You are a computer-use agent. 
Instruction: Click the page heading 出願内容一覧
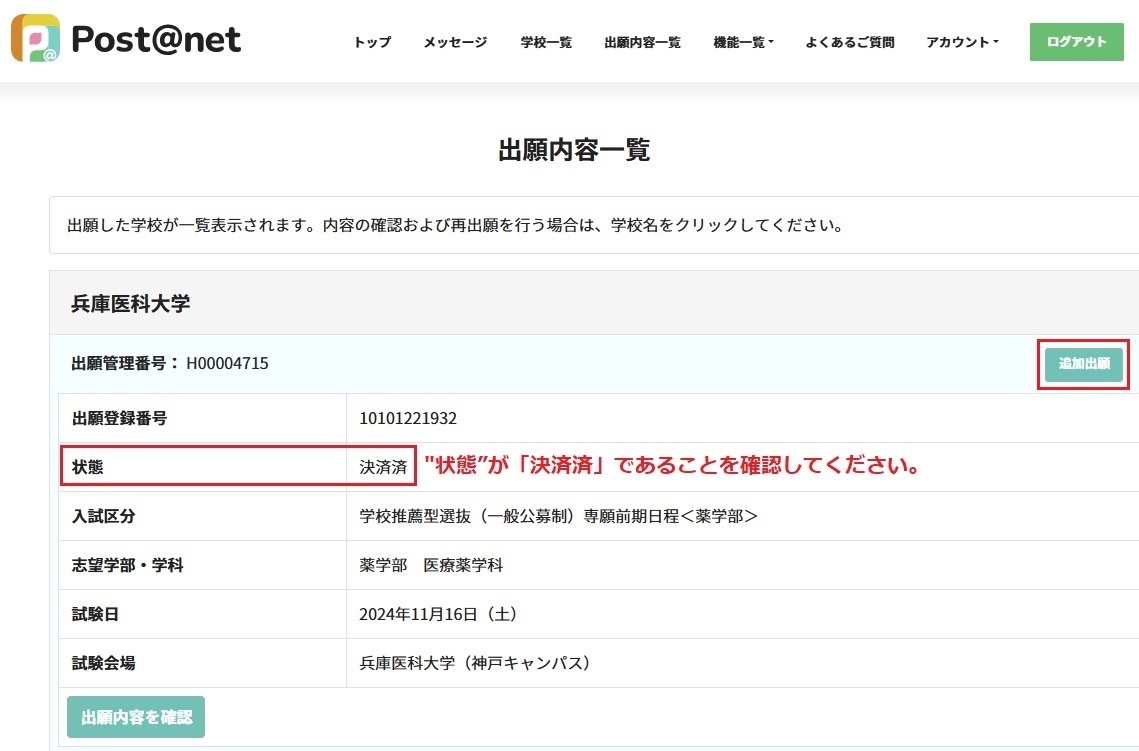574,150
